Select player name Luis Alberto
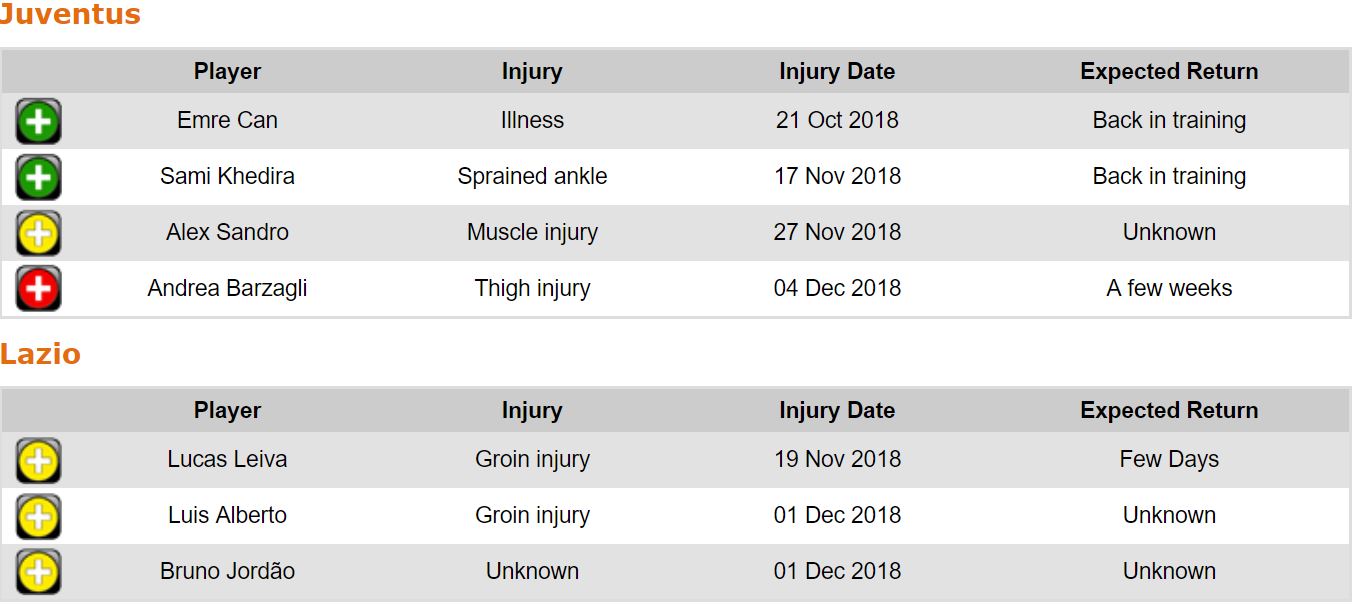The image size is (1355, 605). point(227,516)
